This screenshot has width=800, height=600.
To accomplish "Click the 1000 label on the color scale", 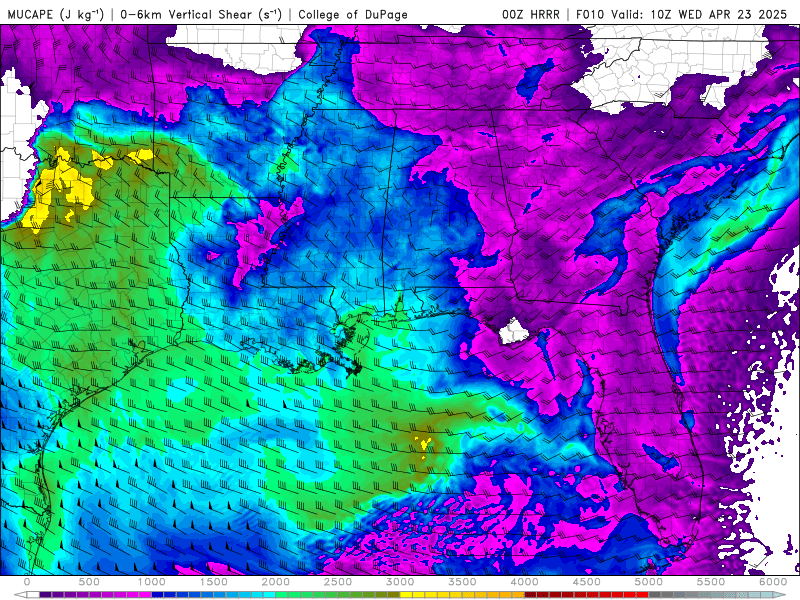I will [152, 582].
